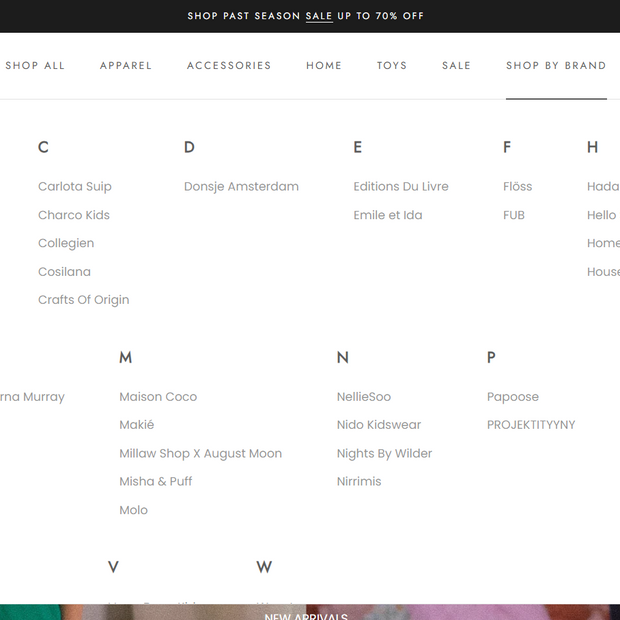Open Donsje Amsterdam brand link
This screenshot has width=620, height=620.
coord(241,187)
